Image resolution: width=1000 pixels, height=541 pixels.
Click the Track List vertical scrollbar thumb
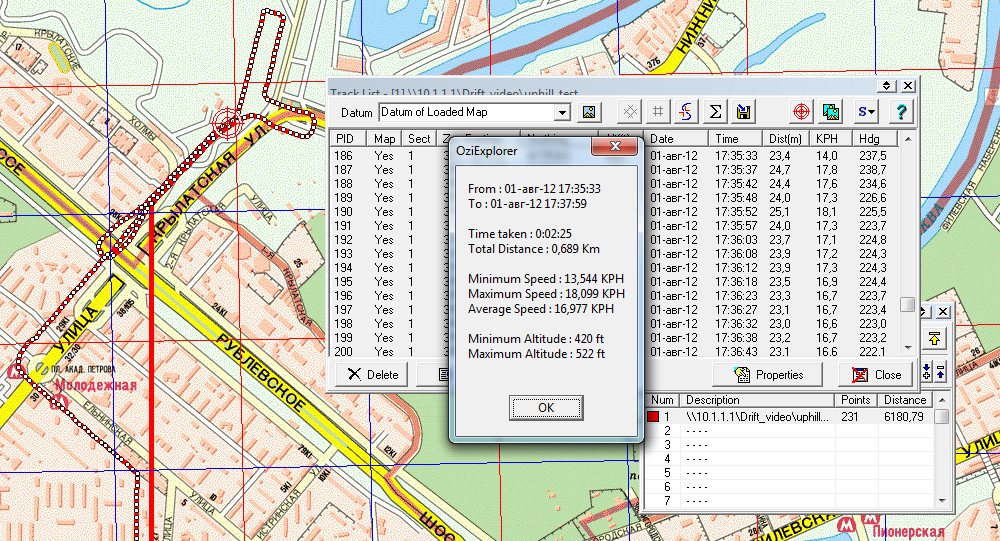908,305
